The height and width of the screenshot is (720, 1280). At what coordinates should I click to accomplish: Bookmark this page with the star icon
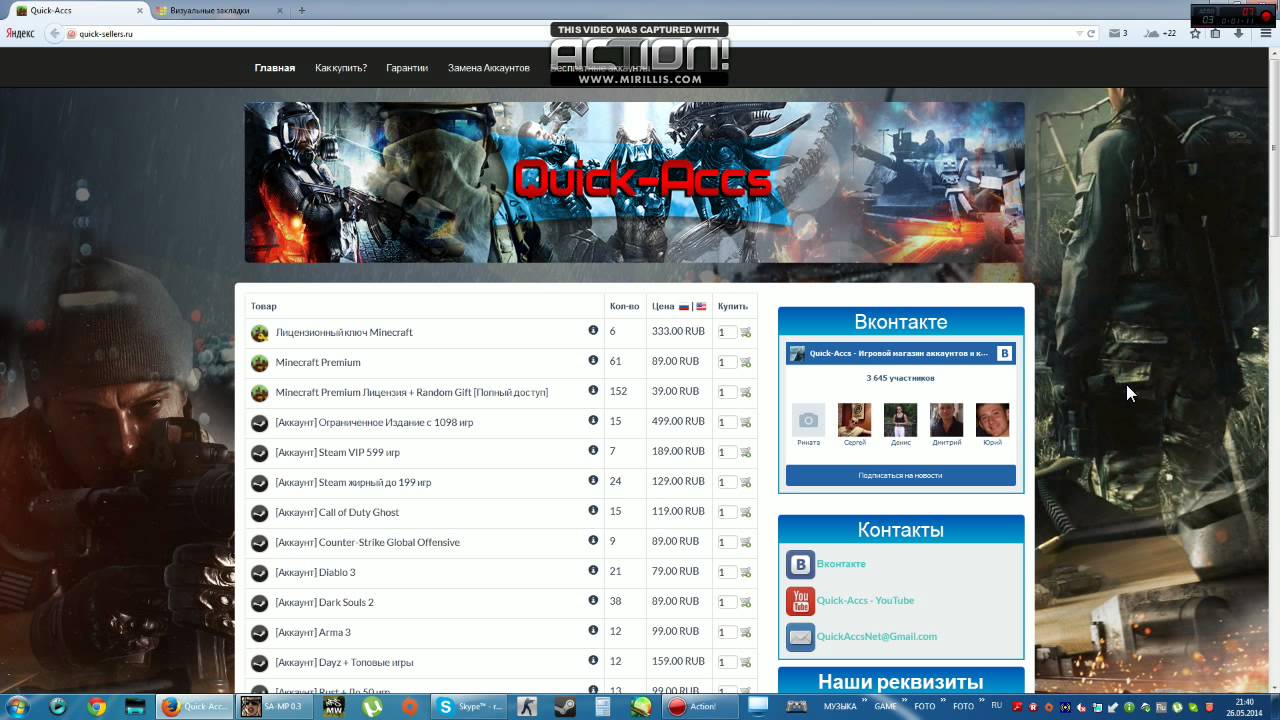click(x=1195, y=33)
